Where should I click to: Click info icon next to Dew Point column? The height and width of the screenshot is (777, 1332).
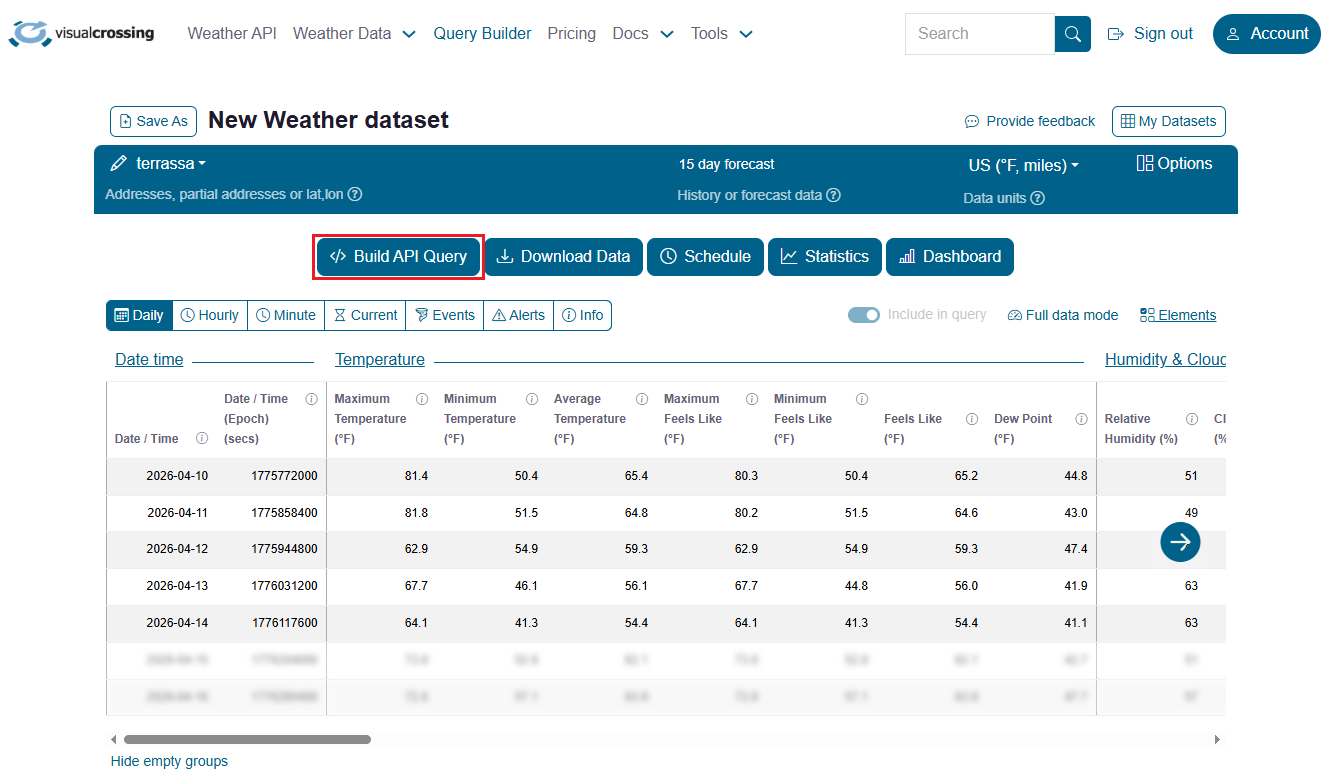[x=1081, y=419]
